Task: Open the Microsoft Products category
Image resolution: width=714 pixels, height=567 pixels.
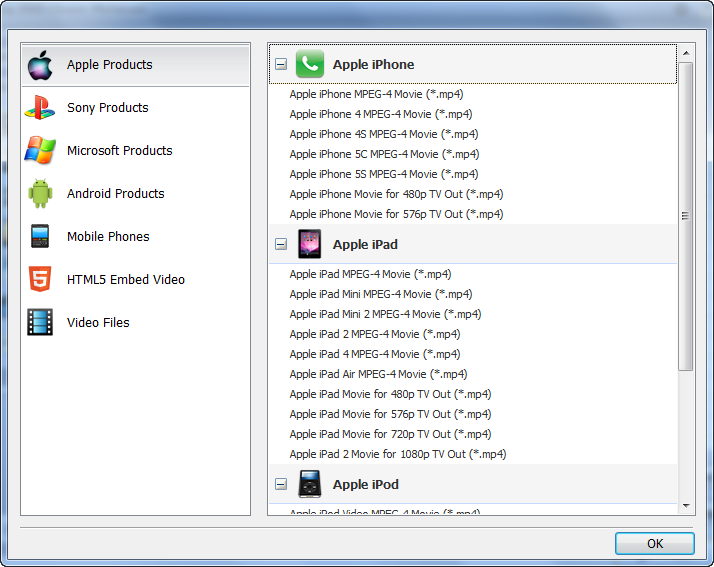Action: point(135,150)
